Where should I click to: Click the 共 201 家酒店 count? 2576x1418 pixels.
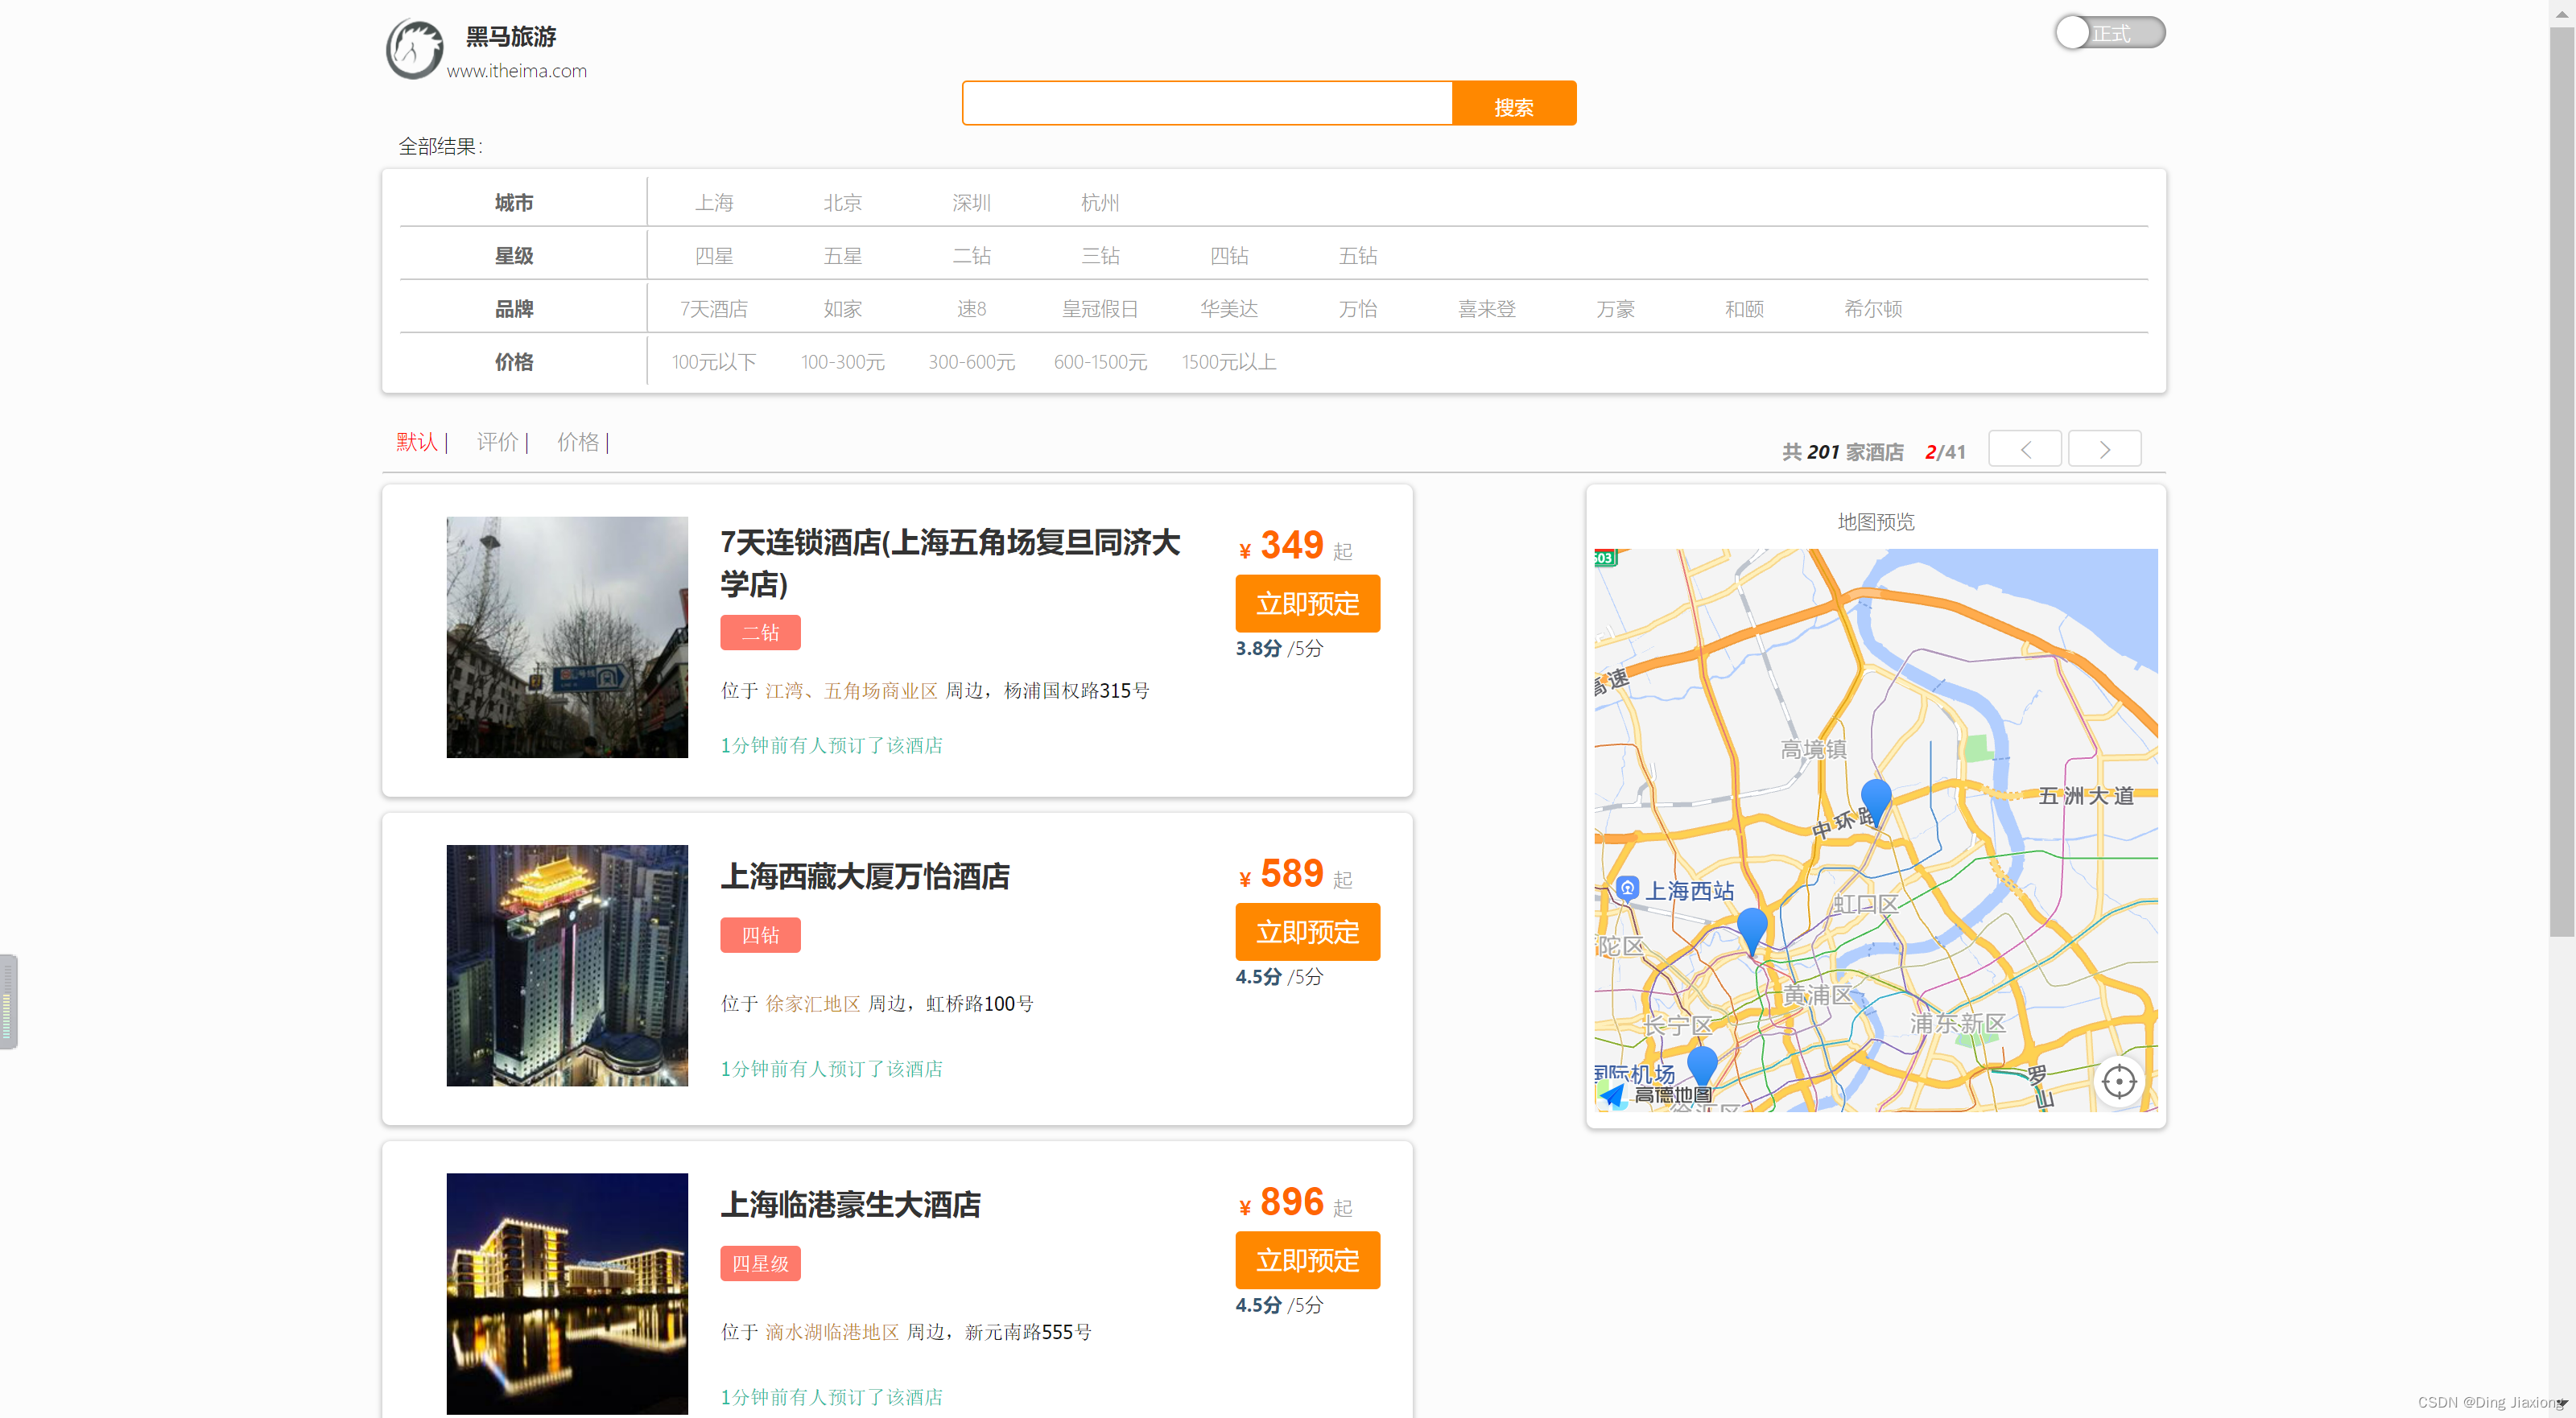click(x=1842, y=452)
